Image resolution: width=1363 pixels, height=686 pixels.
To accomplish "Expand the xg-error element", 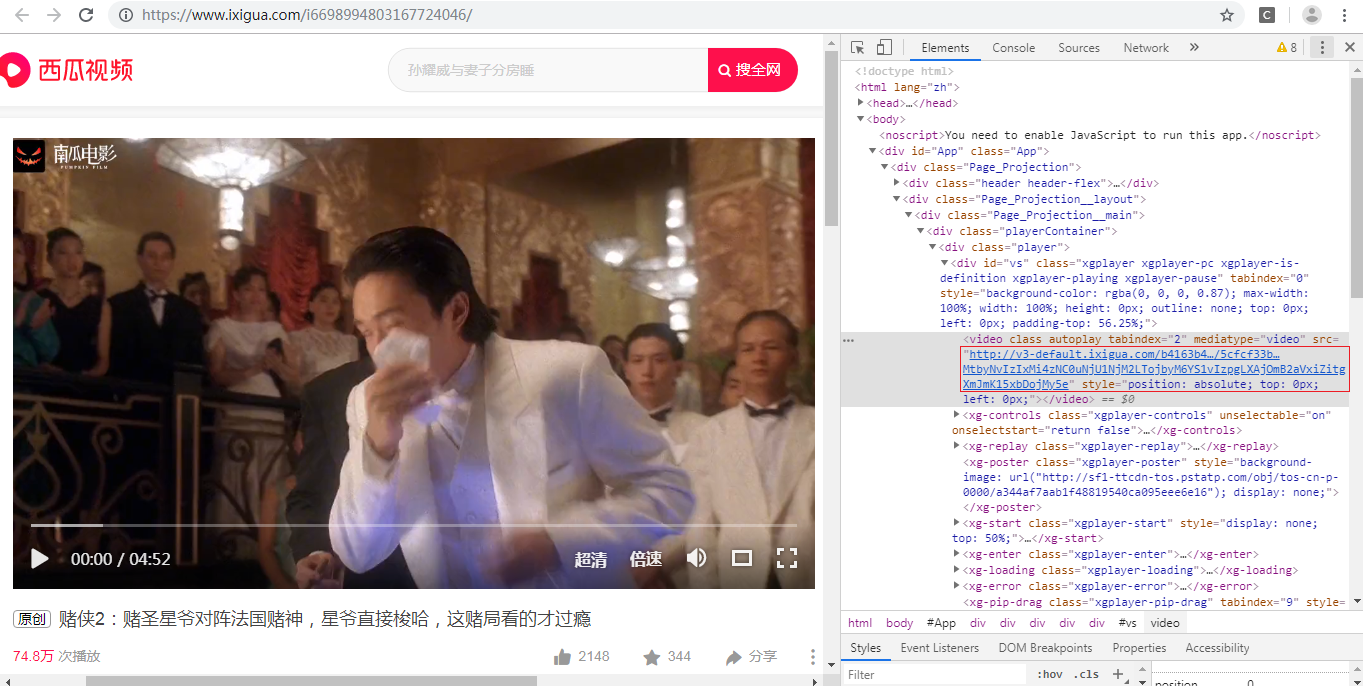I will click(957, 586).
